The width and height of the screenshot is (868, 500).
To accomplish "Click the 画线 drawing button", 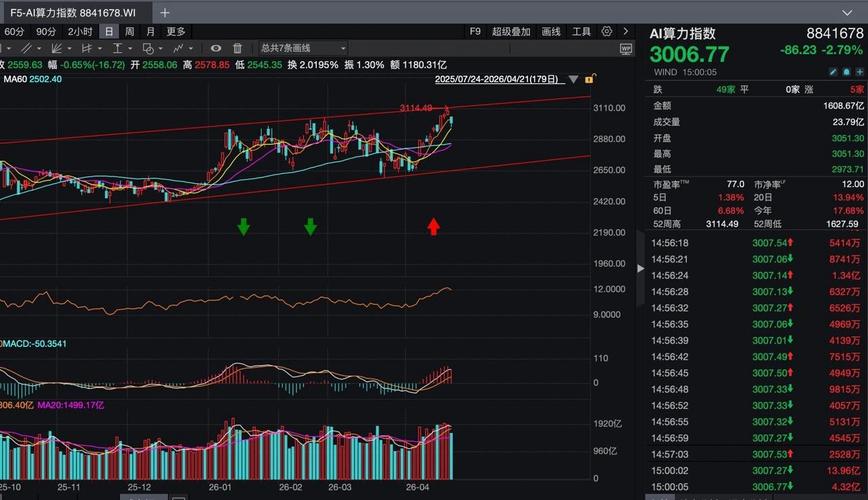I will (x=551, y=32).
